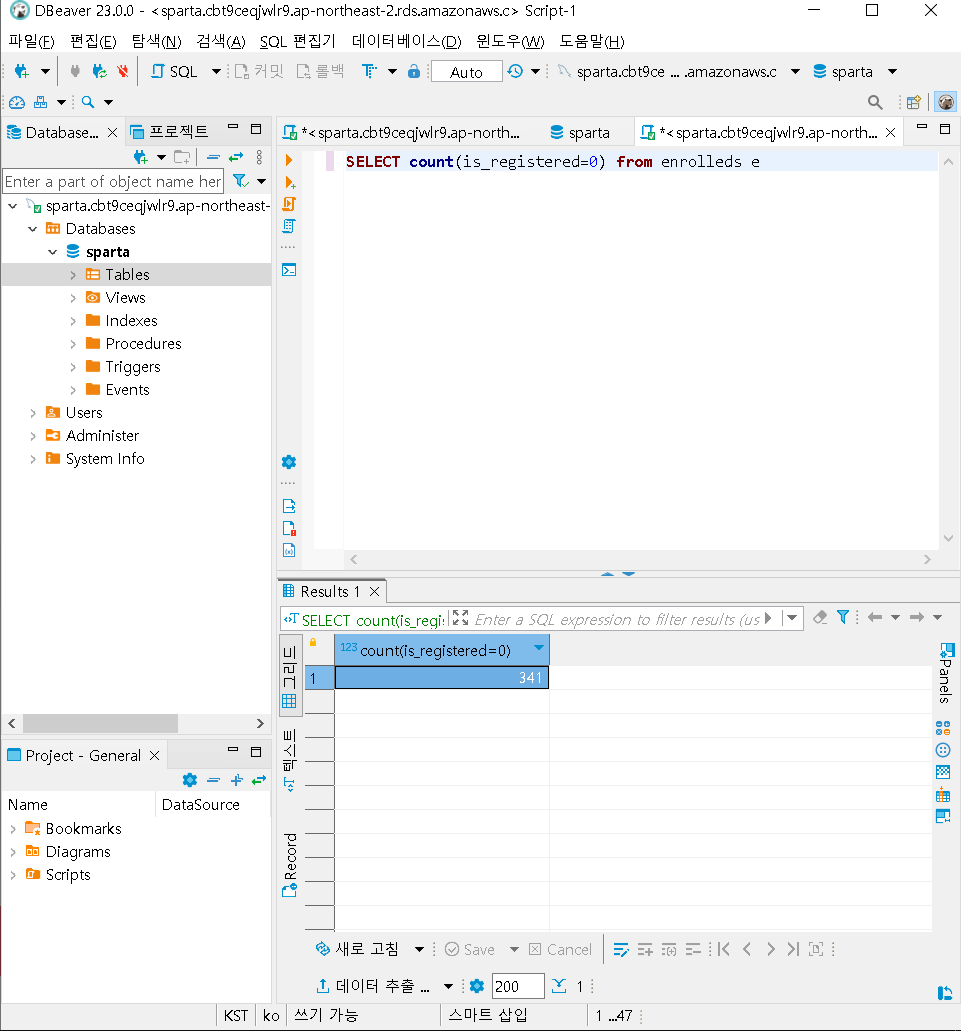Go to last row in results
The height and width of the screenshot is (1031, 961).
[793, 949]
